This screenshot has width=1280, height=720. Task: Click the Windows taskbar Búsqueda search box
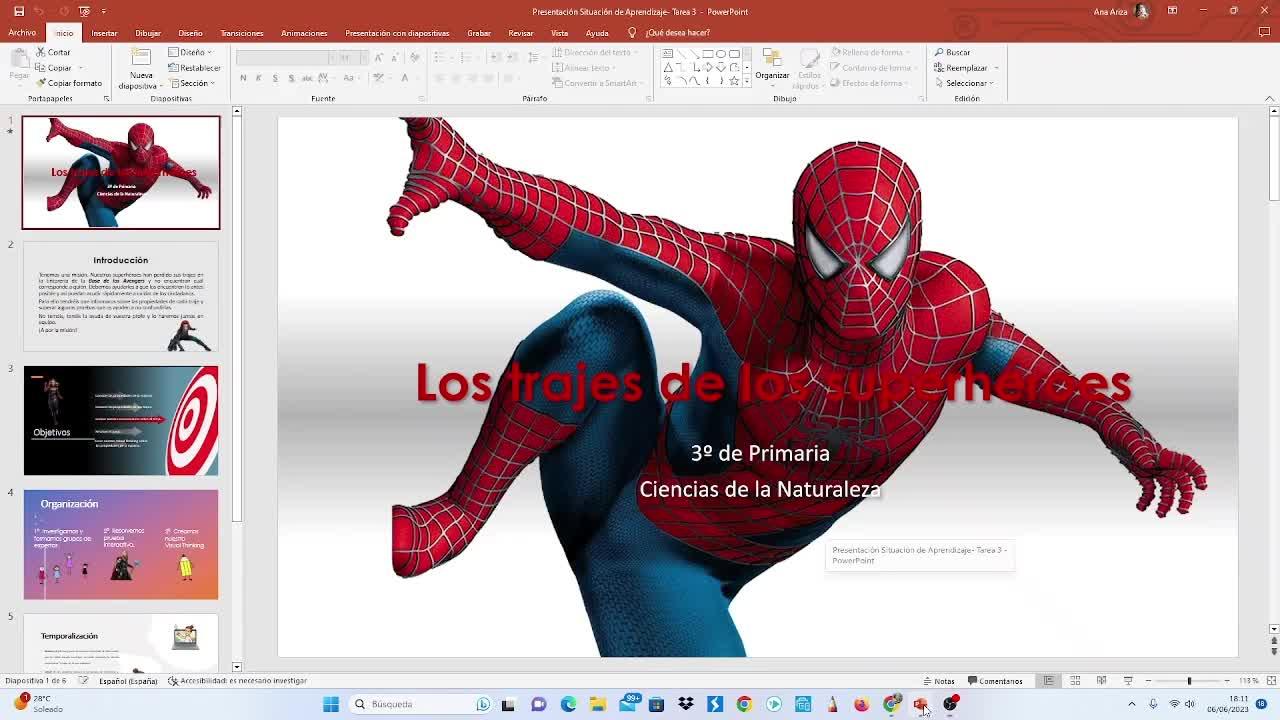pos(420,704)
